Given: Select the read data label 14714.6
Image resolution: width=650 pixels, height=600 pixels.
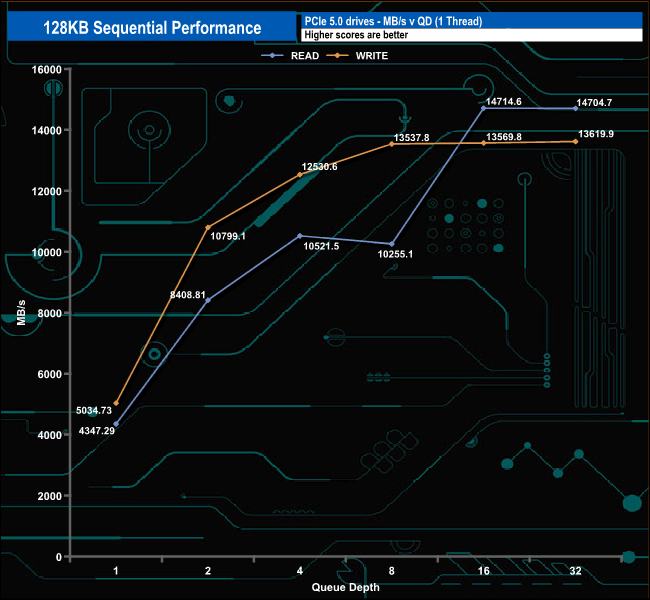Looking at the screenshot, I should tap(504, 102).
